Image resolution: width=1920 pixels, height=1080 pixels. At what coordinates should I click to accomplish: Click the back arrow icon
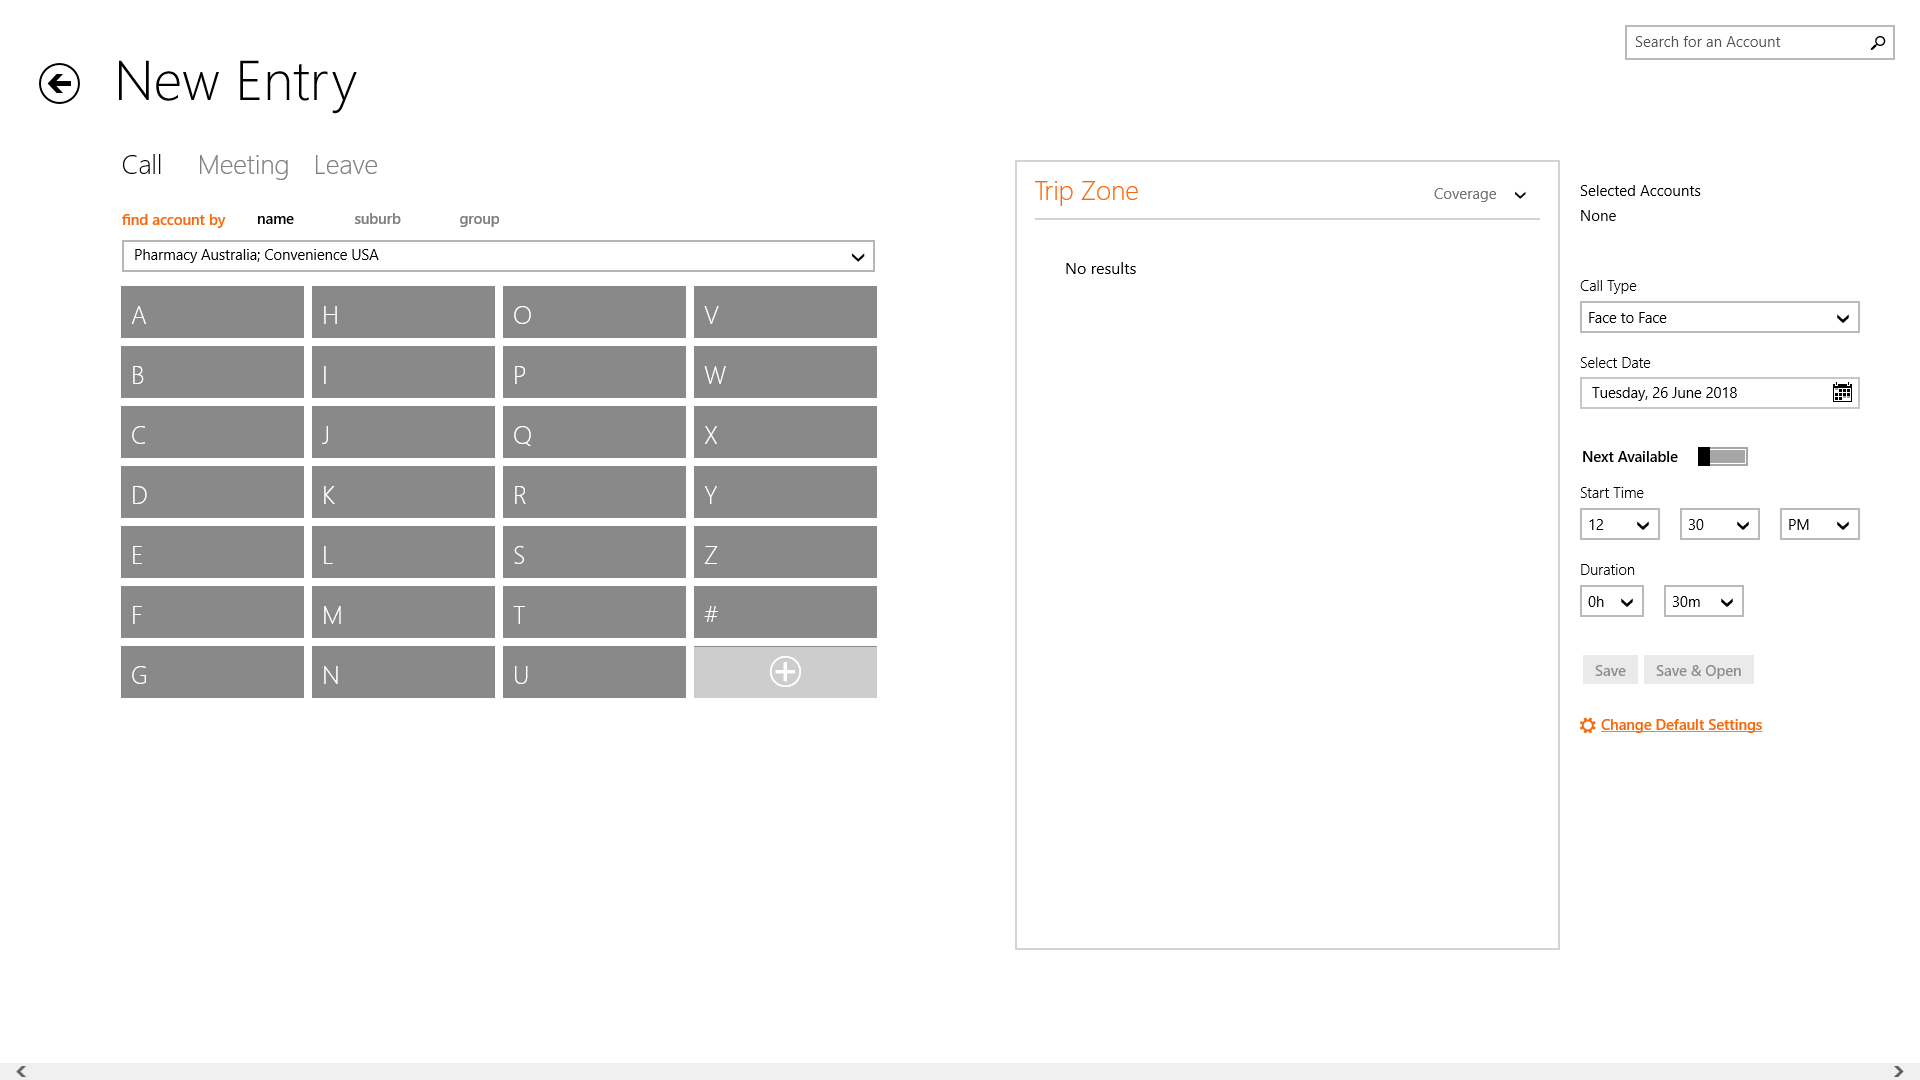point(59,83)
